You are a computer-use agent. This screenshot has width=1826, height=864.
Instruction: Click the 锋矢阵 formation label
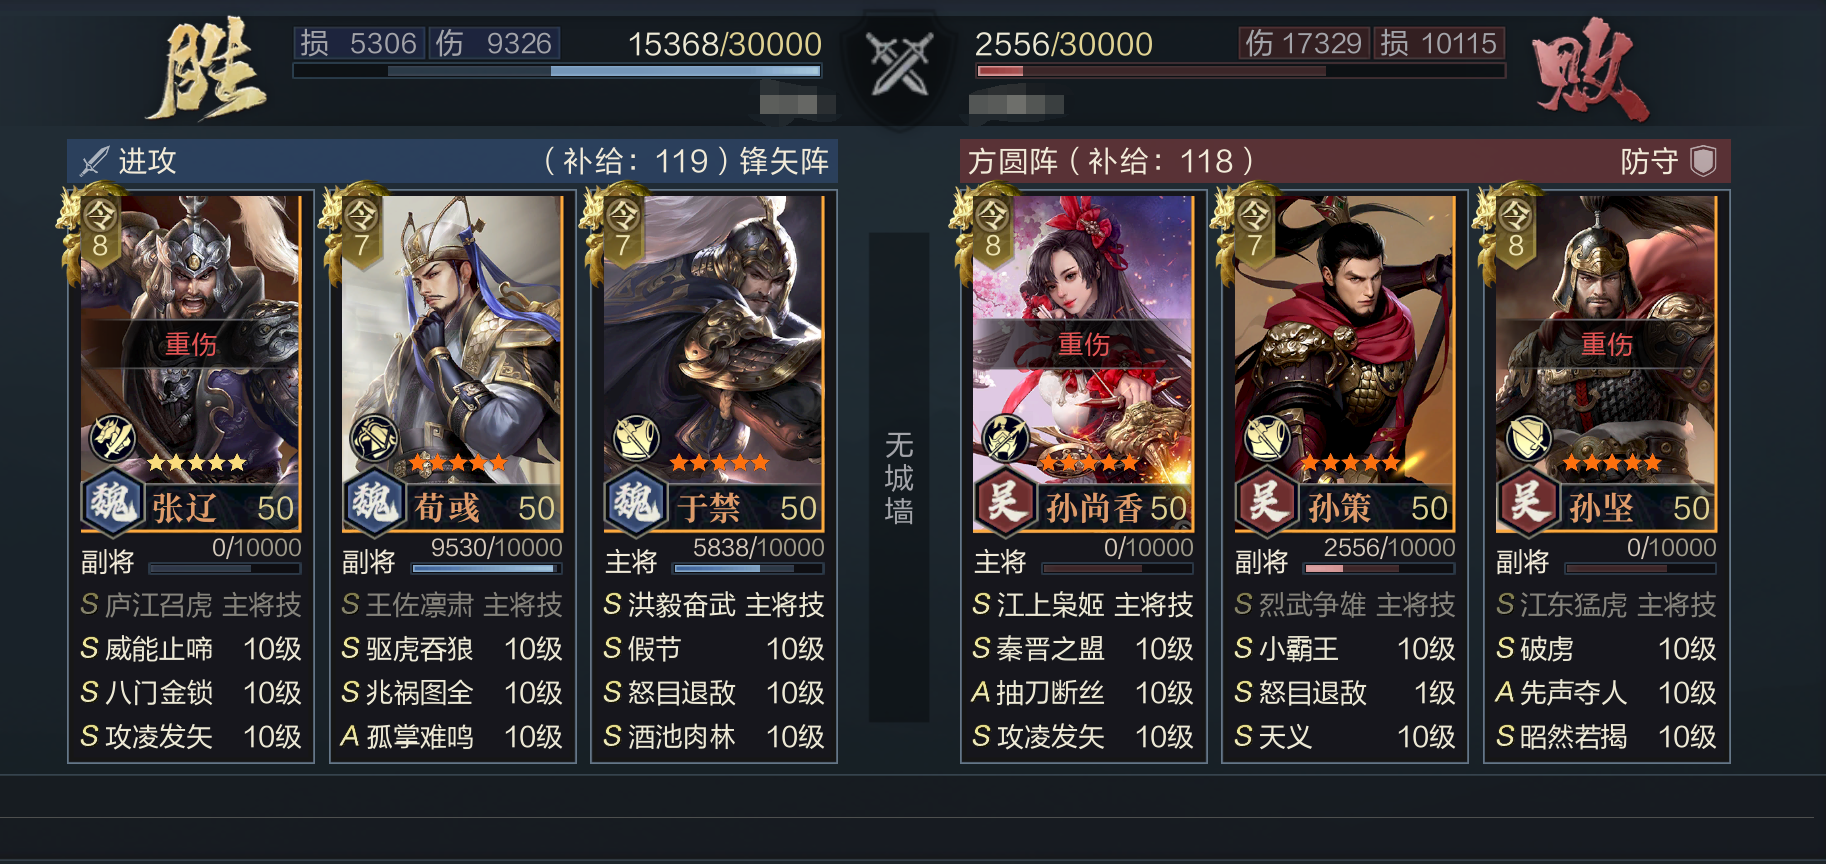tap(784, 161)
